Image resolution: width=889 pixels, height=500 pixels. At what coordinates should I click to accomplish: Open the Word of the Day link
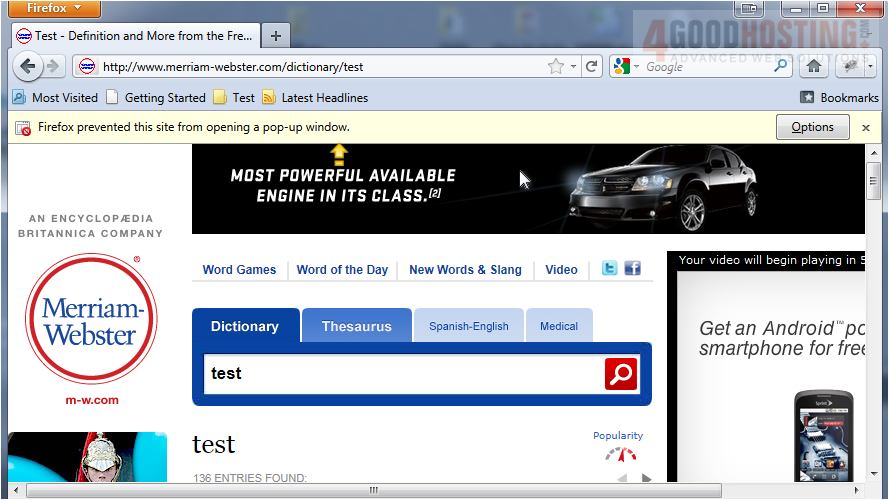pyautogui.click(x=342, y=270)
